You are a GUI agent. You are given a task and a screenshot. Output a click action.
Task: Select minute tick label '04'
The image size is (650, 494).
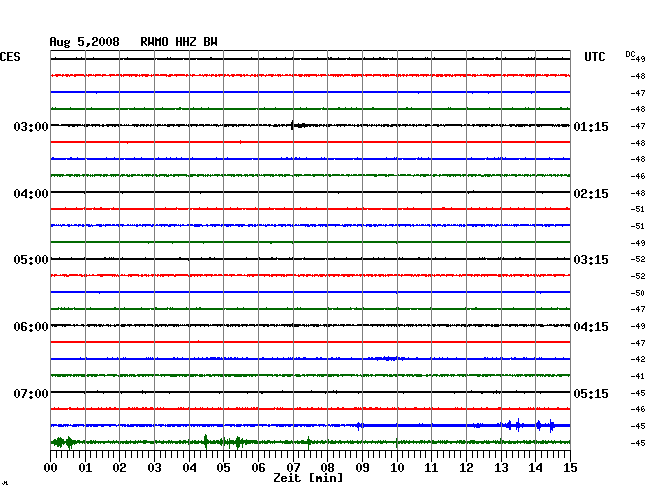[x=189, y=468]
